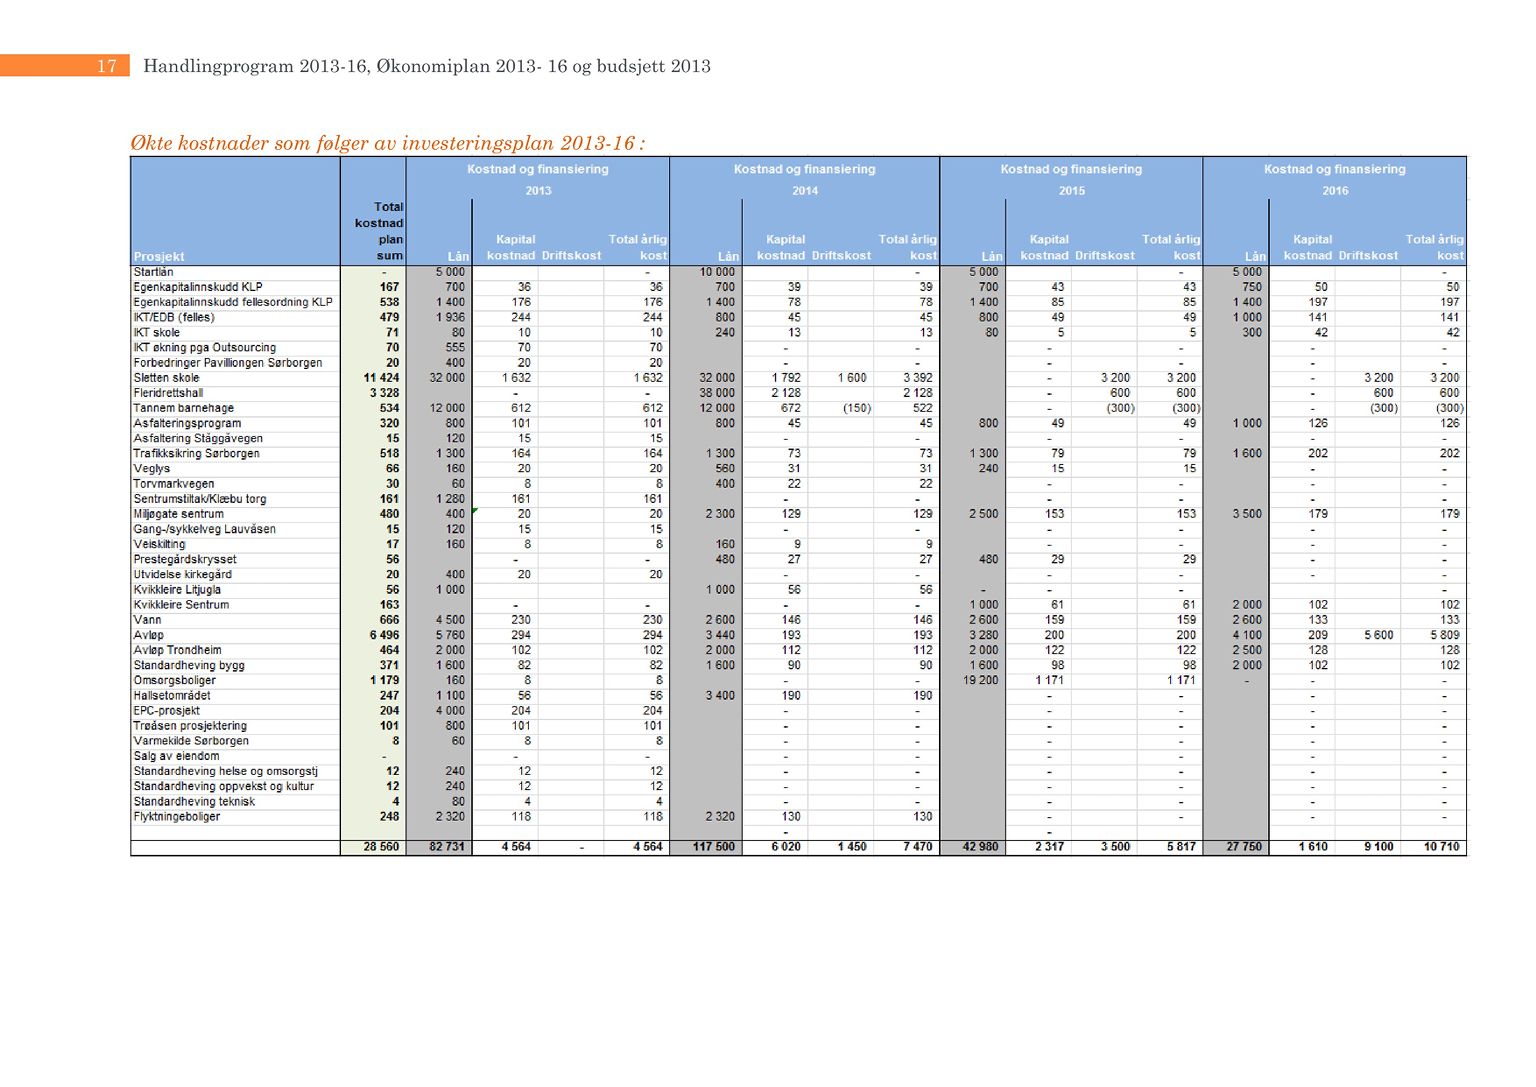The height and width of the screenshot is (1087, 1536).
Task: Select the 2014 year header cell
Action: [x=805, y=190]
